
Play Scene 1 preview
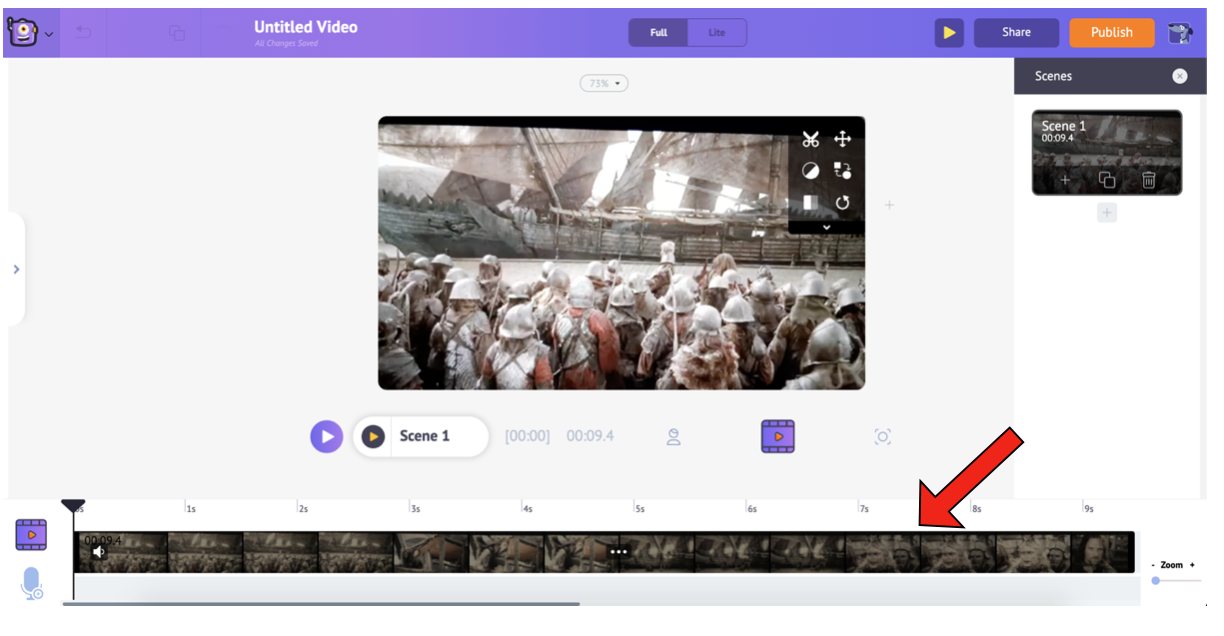point(373,437)
